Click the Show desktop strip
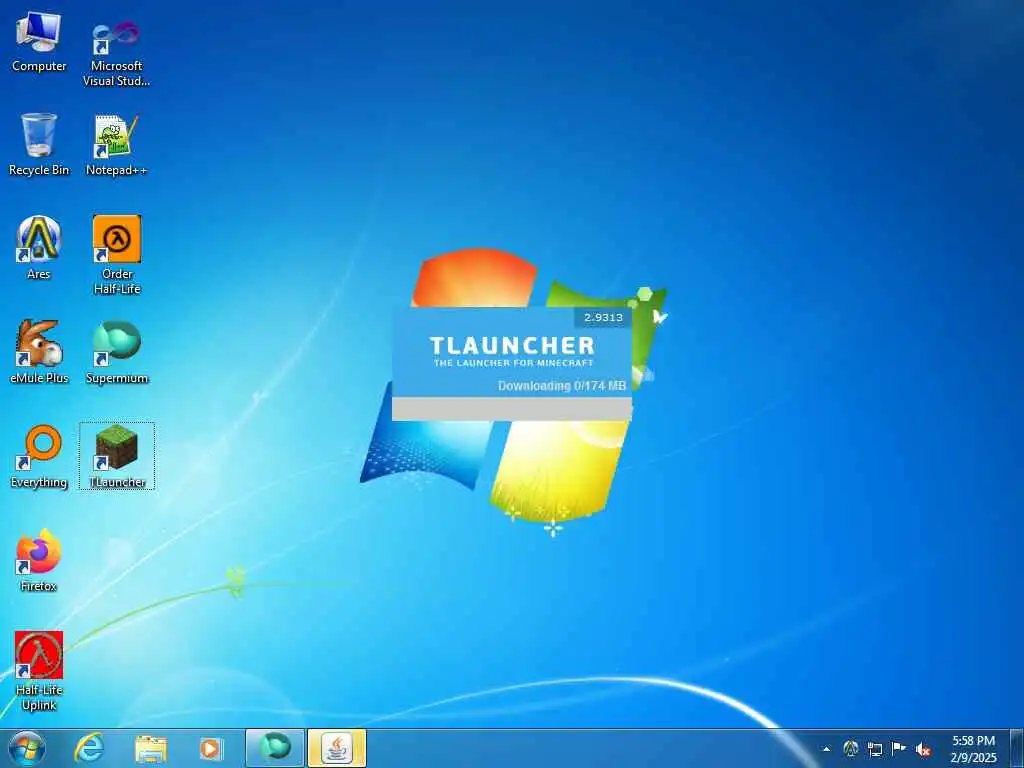 click(x=1016, y=748)
